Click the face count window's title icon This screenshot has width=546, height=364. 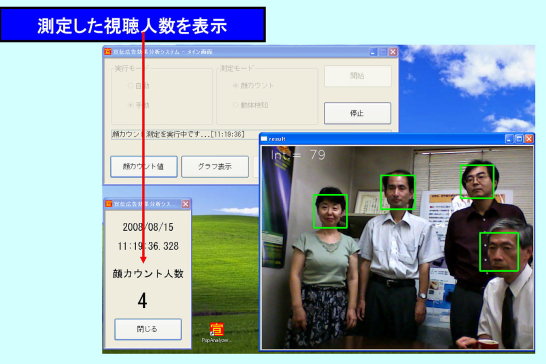pyautogui.click(x=109, y=204)
